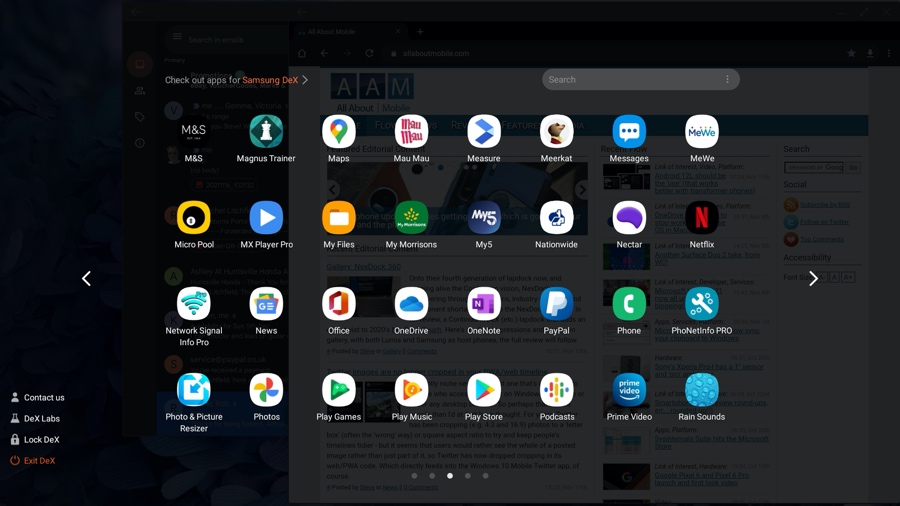Image resolution: width=900 pixels, height=506 pixels.
Task: Open Microsoft Office app
Action: (339, 304)
